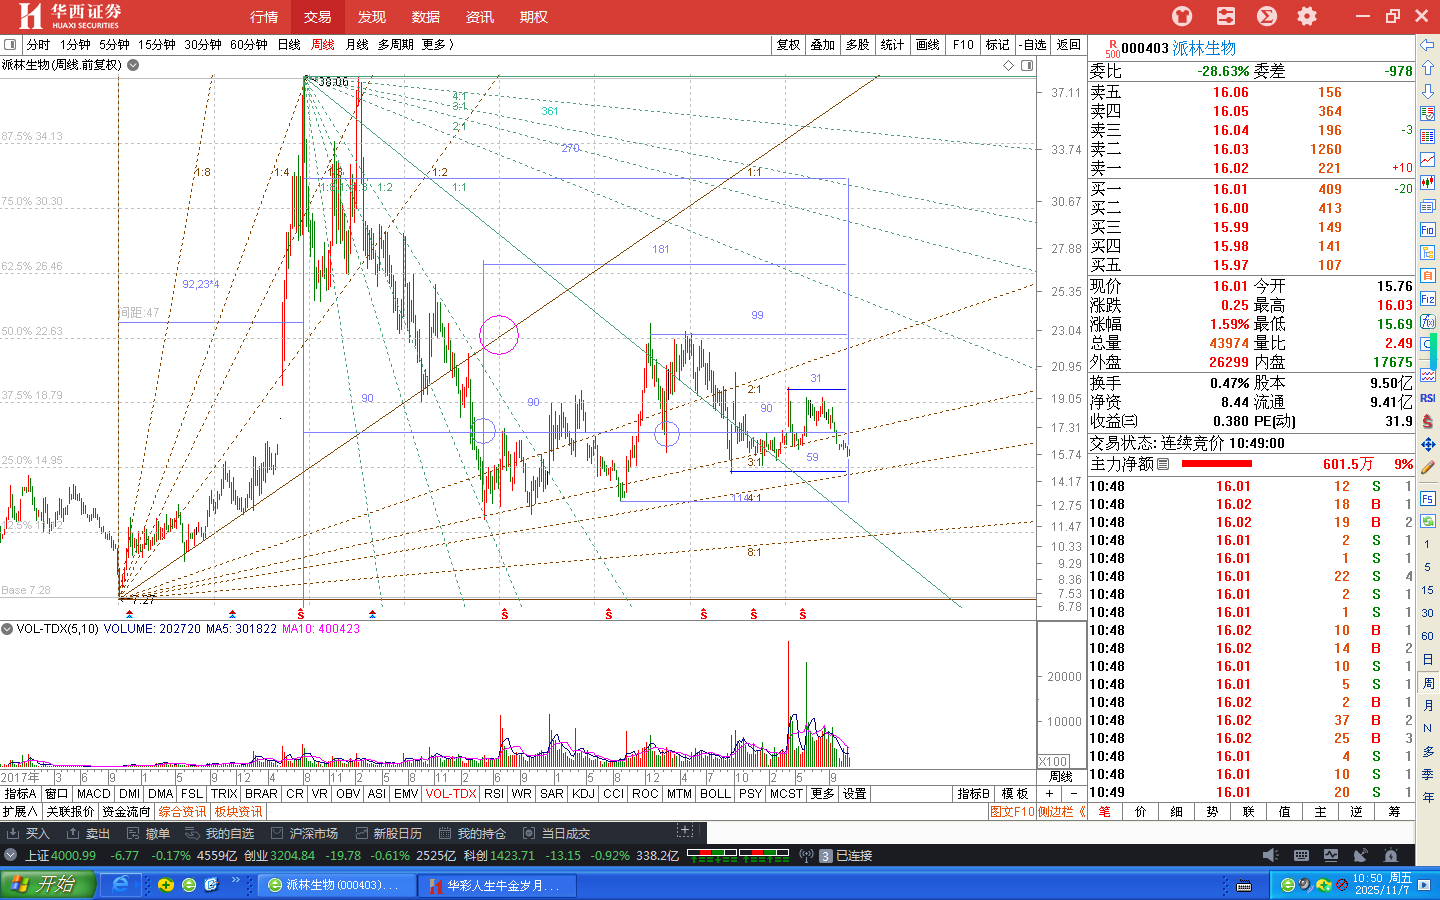Toggle 叠加 overlay mode
This screenshot has width=1440, height=900.
pos(822,44)
